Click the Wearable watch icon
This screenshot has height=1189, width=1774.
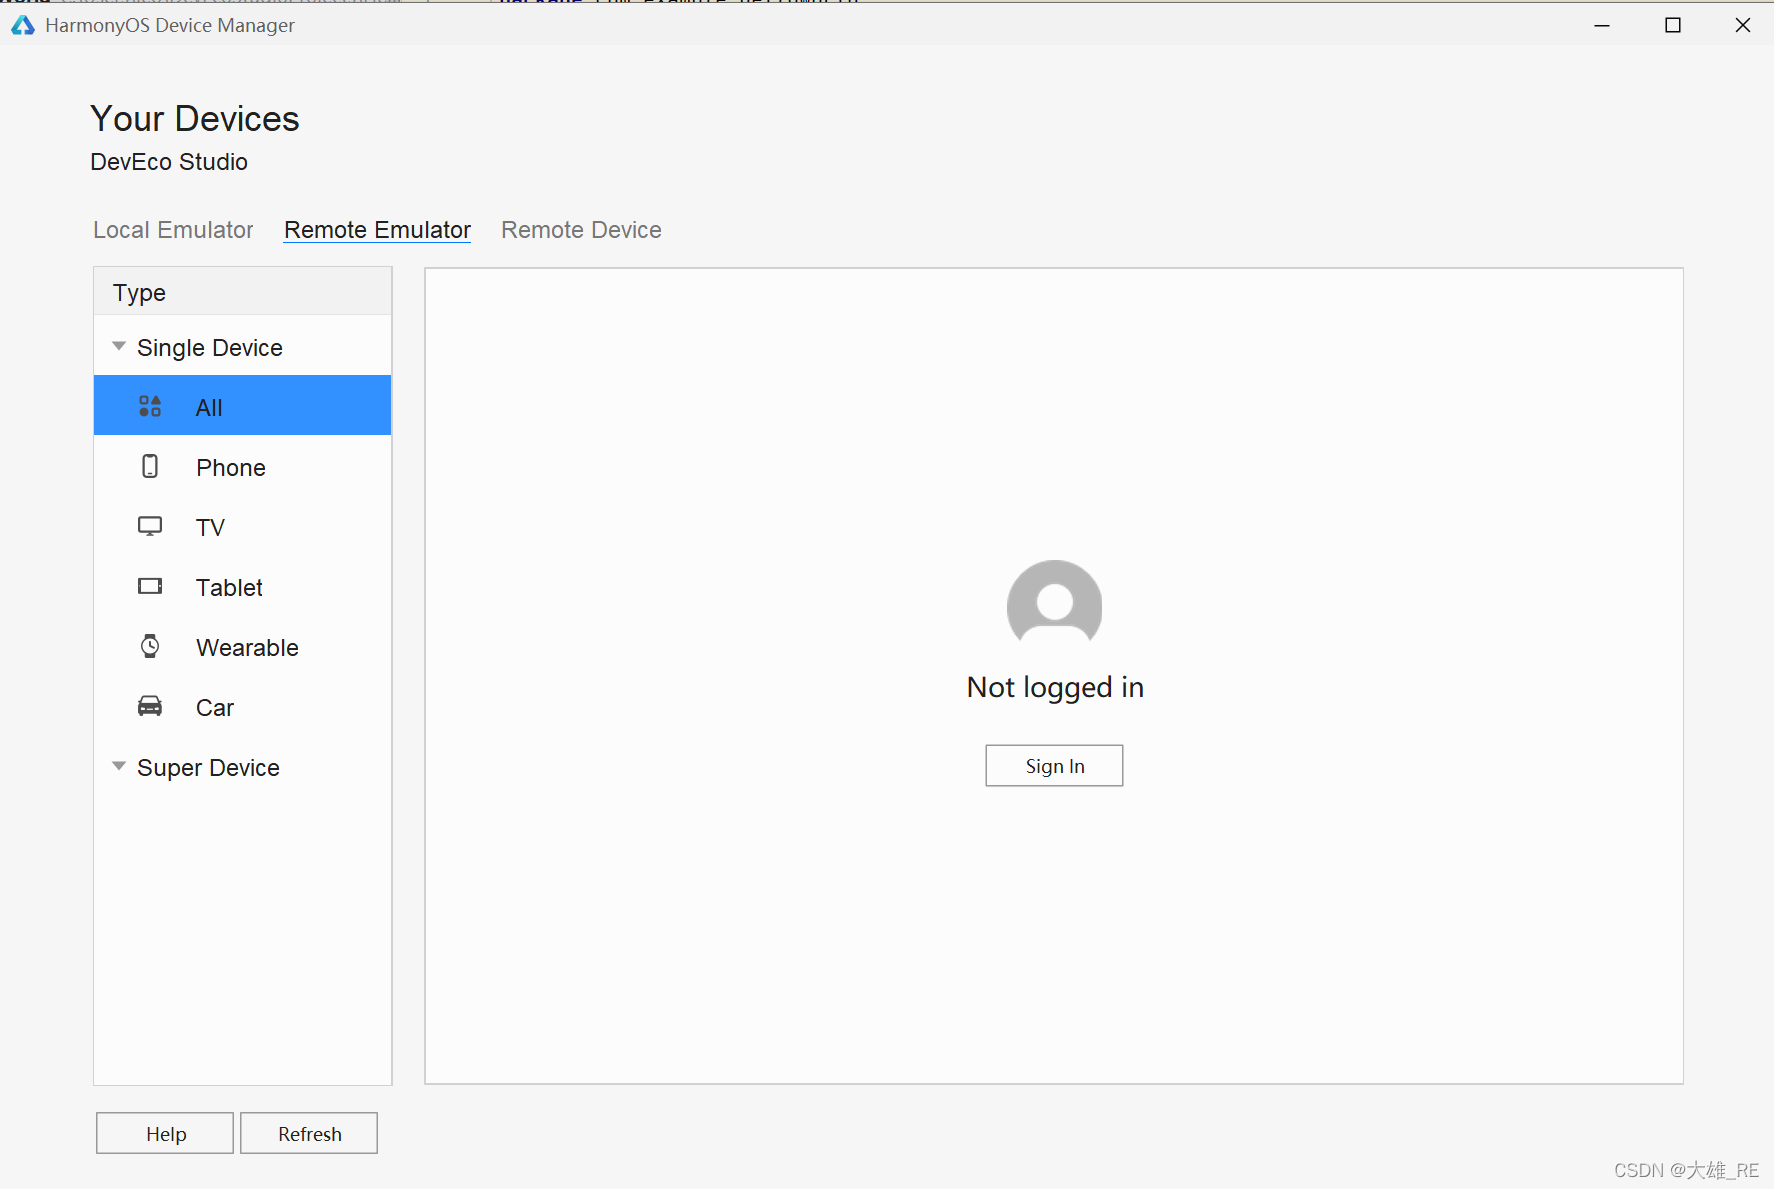(x=150, y=646)
